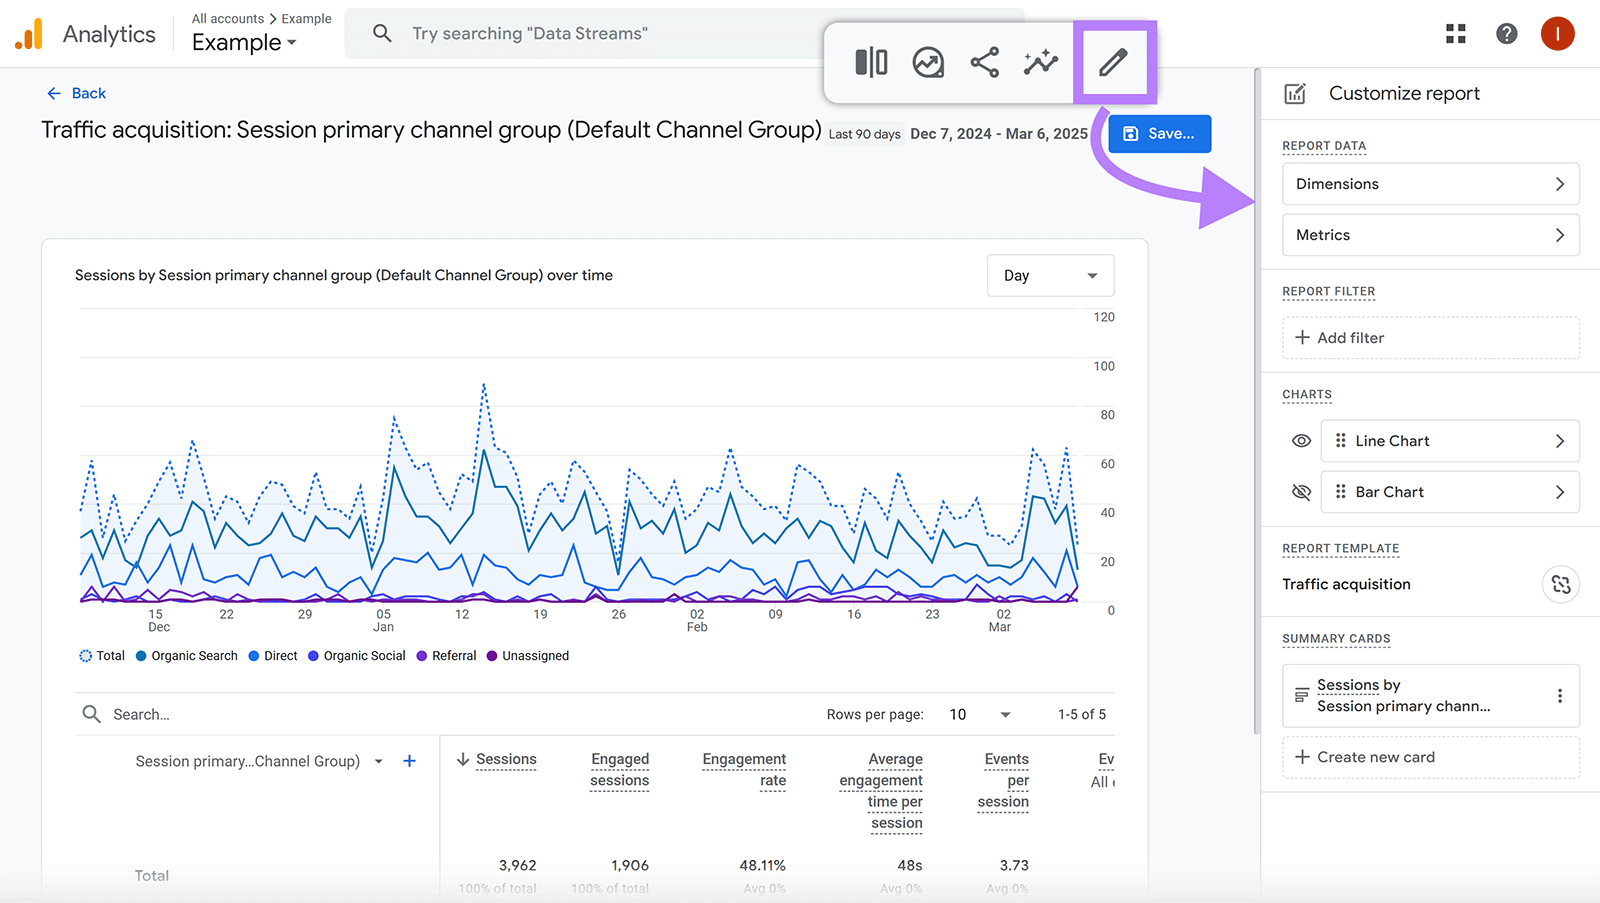This screenshot has height=903, width=1600.
Task: Click the Insights sparkline icon
Action: pyautogui.click(x=1040, y=62)
